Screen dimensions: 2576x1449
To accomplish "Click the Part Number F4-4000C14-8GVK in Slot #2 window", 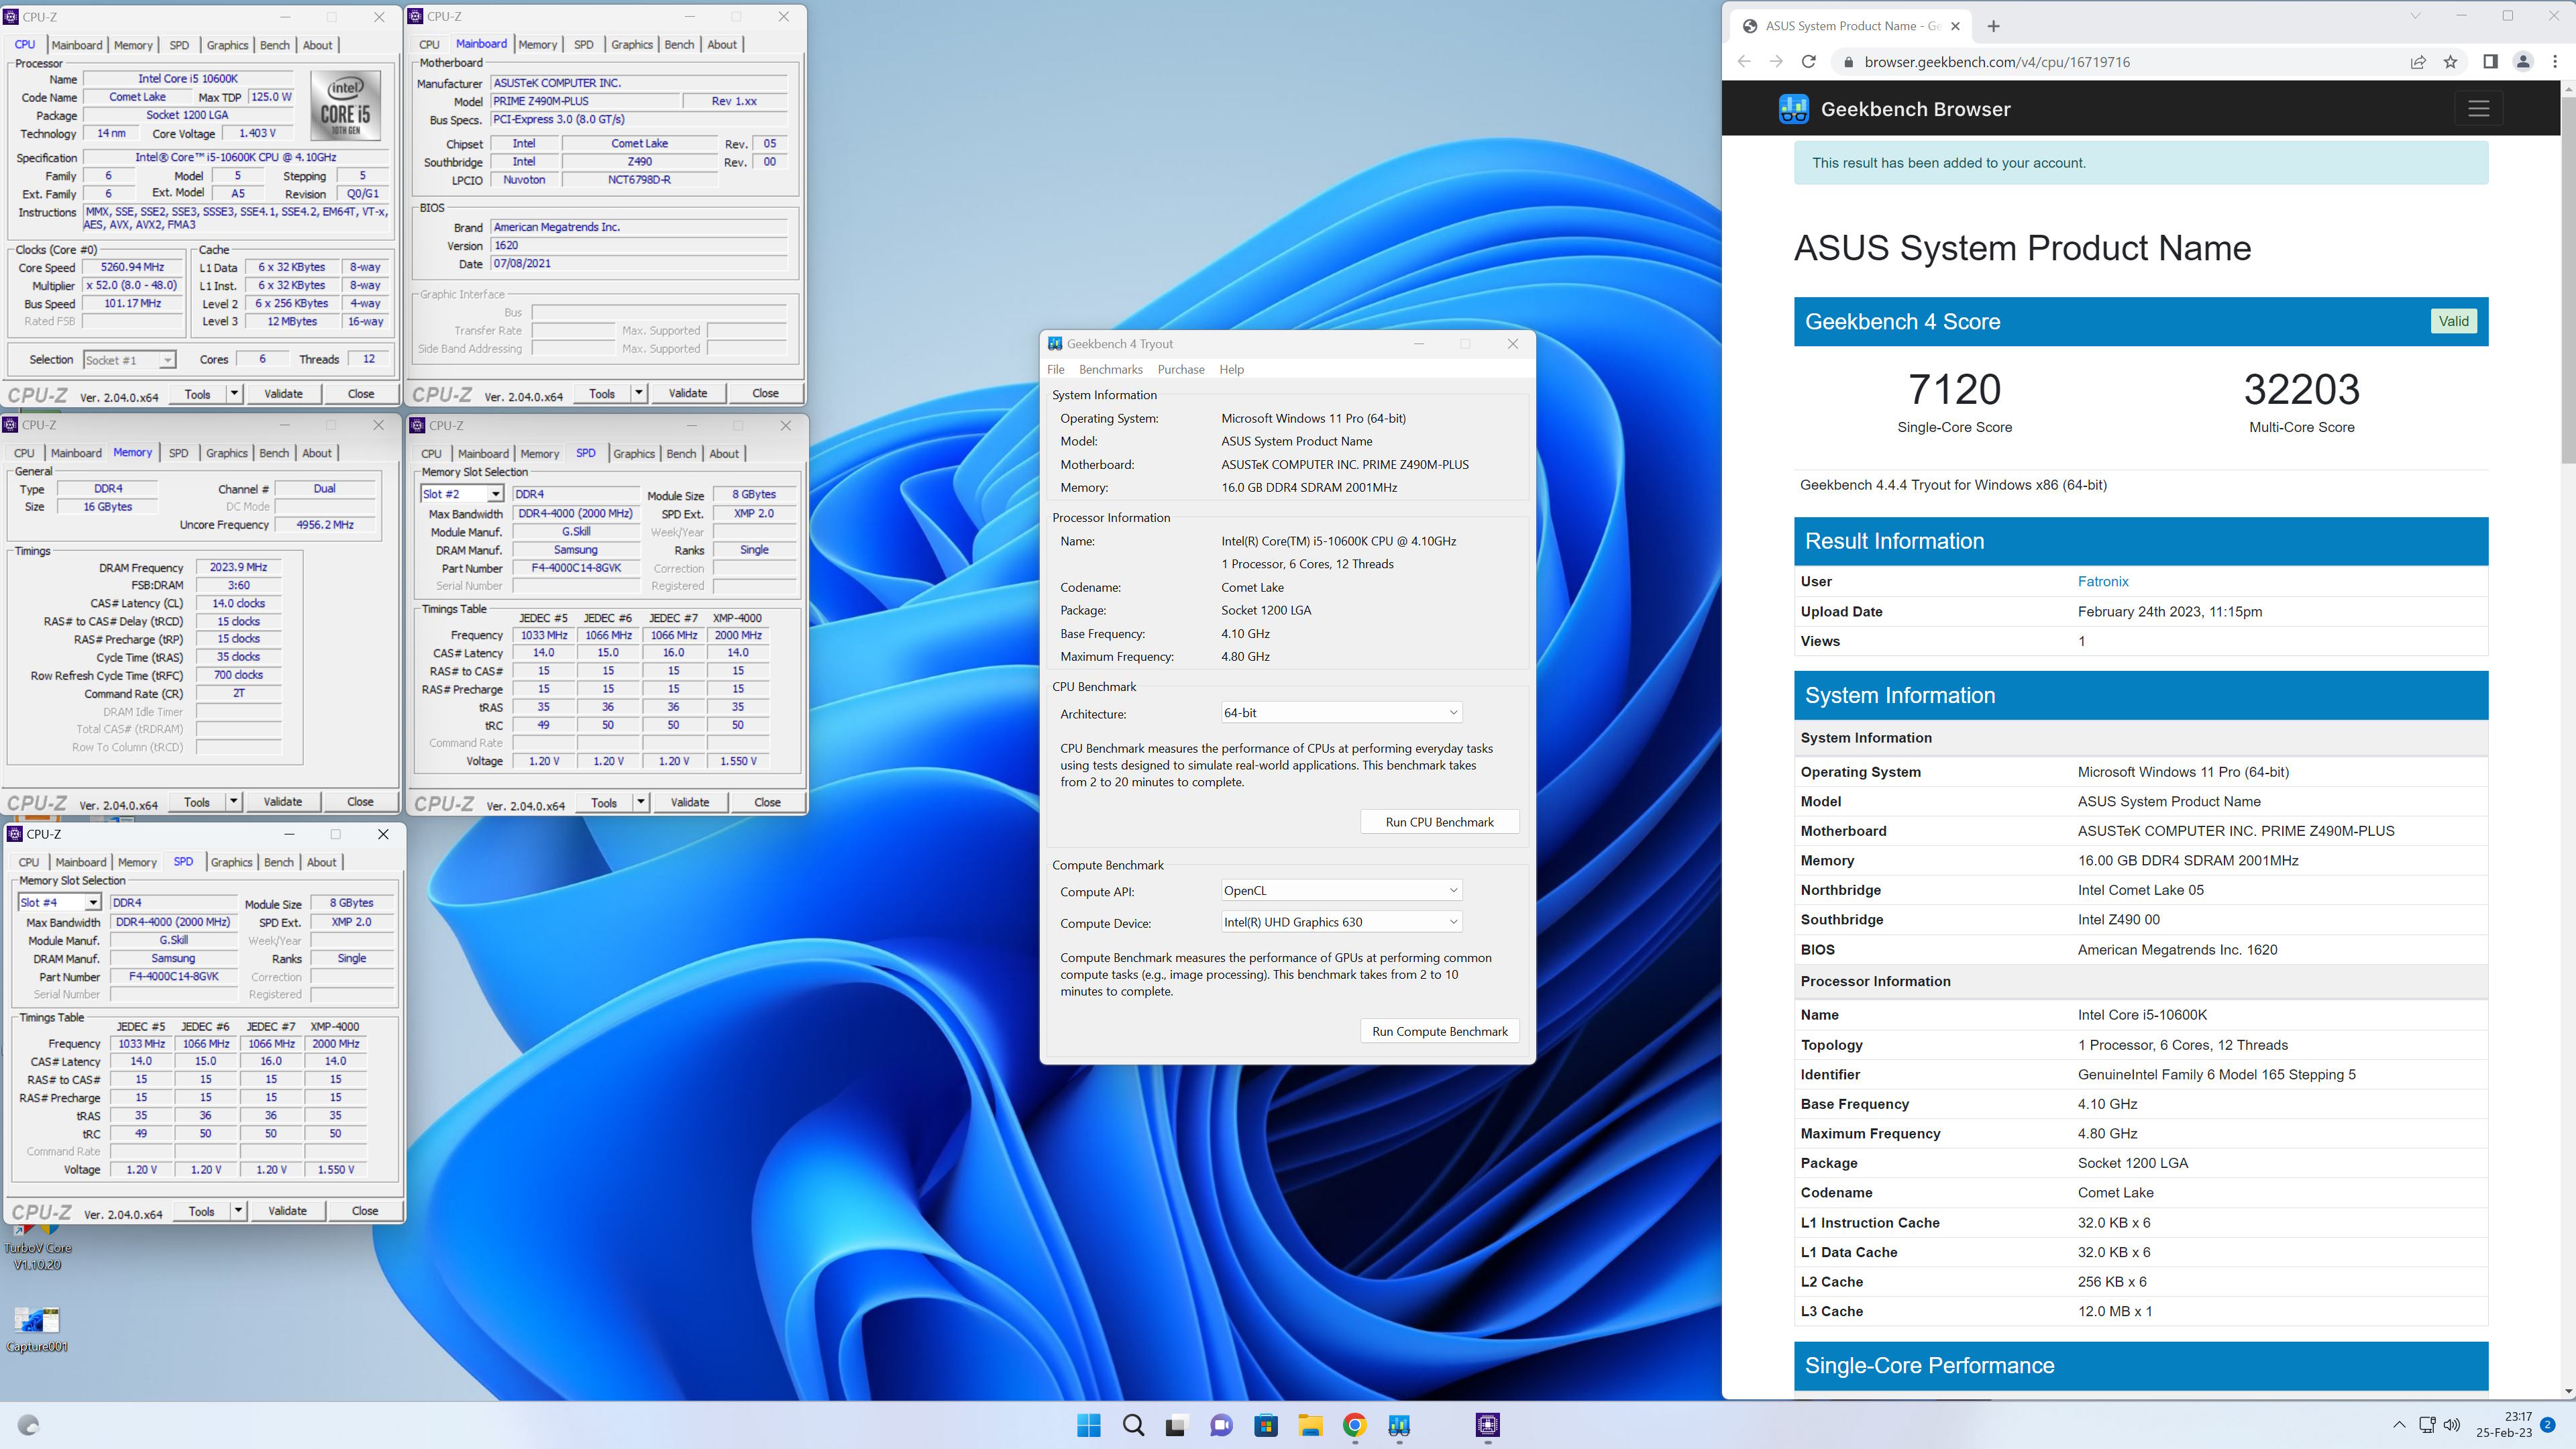I will pos(576,568).
